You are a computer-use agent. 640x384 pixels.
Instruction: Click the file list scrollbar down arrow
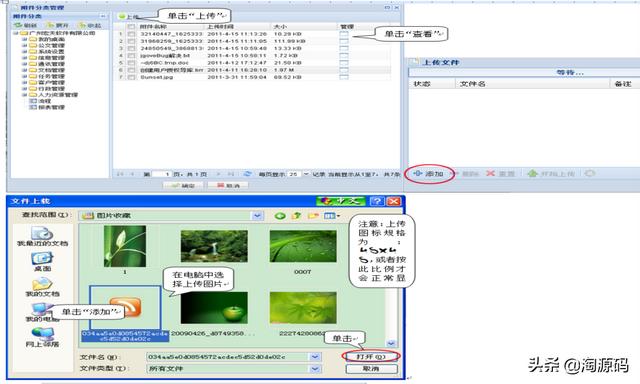click(391, 343)
